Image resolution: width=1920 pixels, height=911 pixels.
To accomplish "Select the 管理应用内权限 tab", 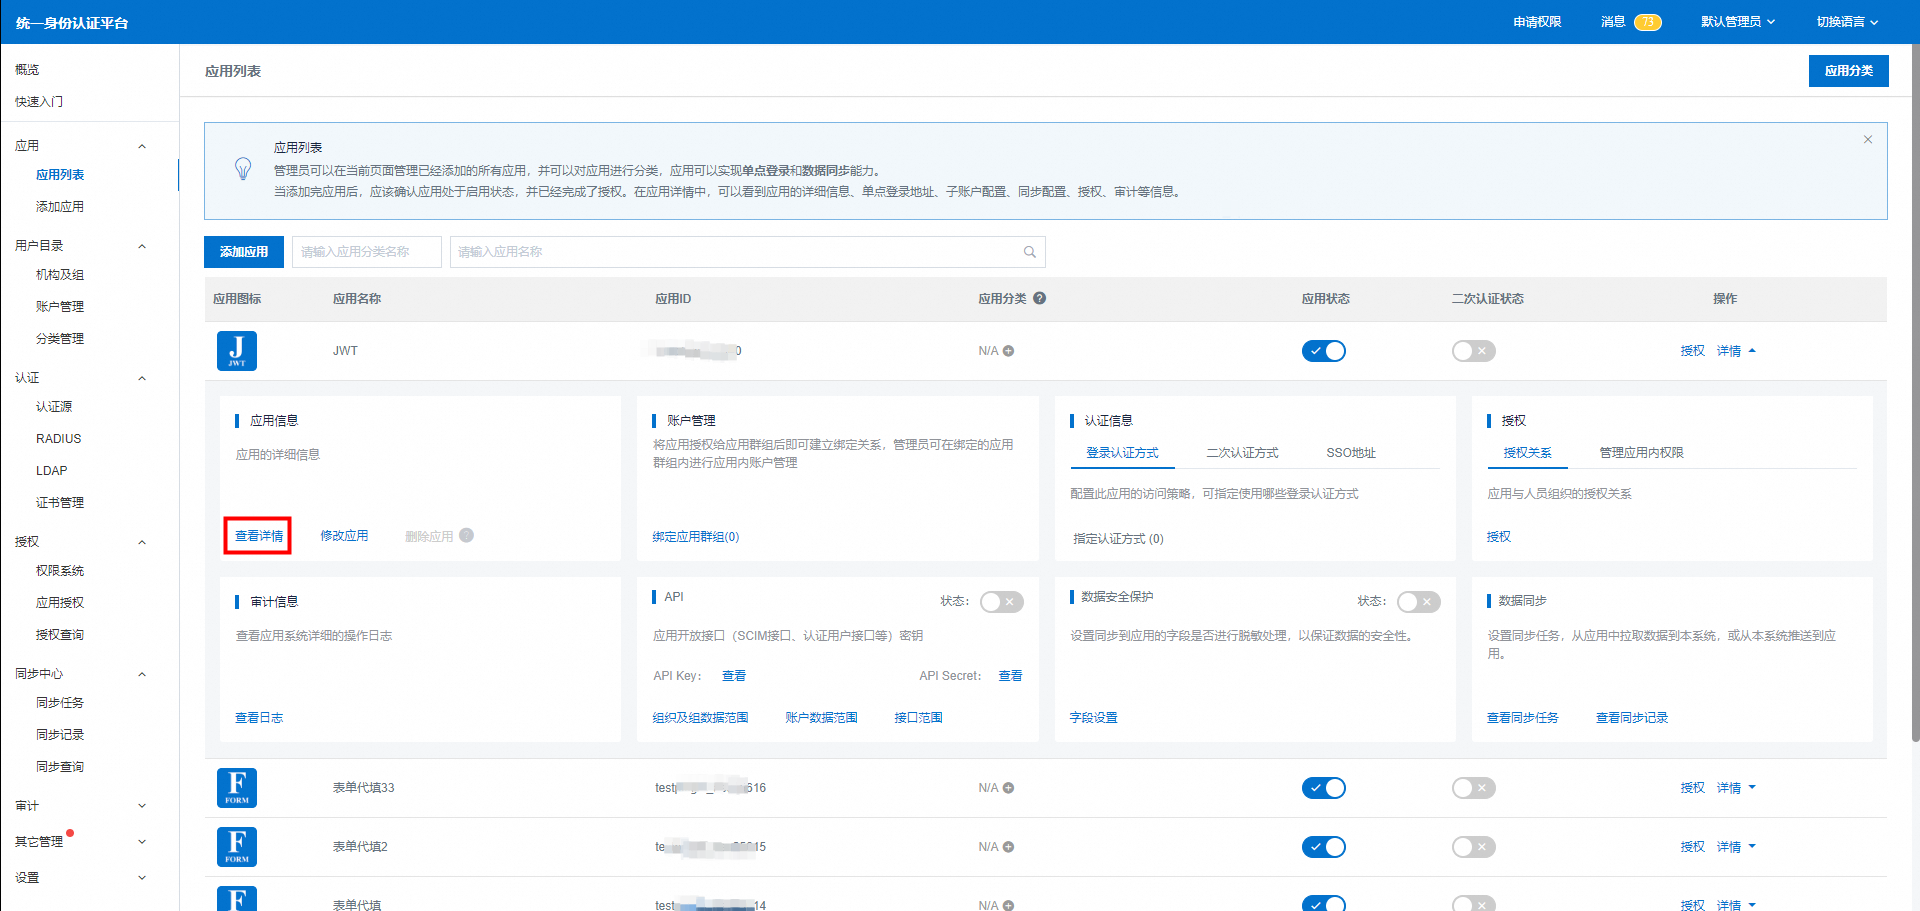I will pos(1641,453).
